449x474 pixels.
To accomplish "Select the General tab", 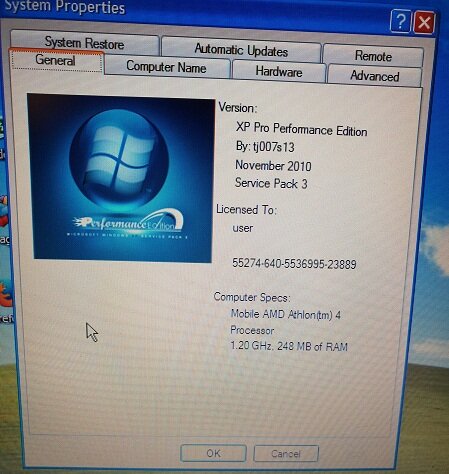I will 56,60.
